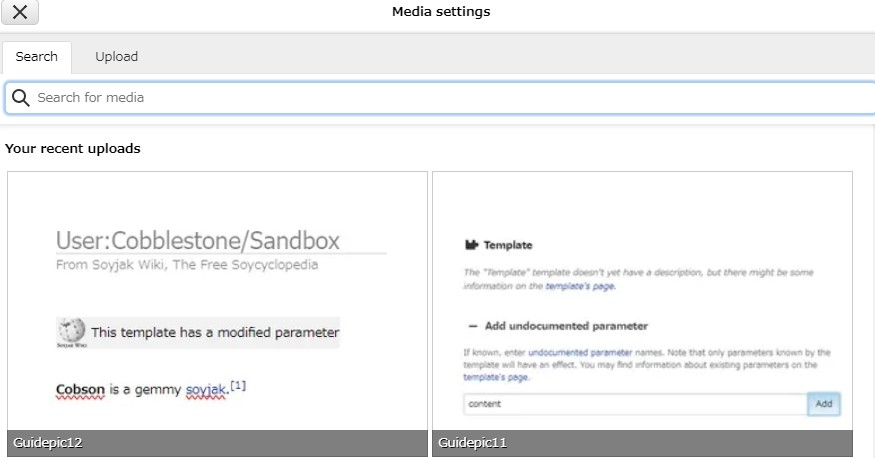Focus the Search for media field
875x458 pixels.
440,98
